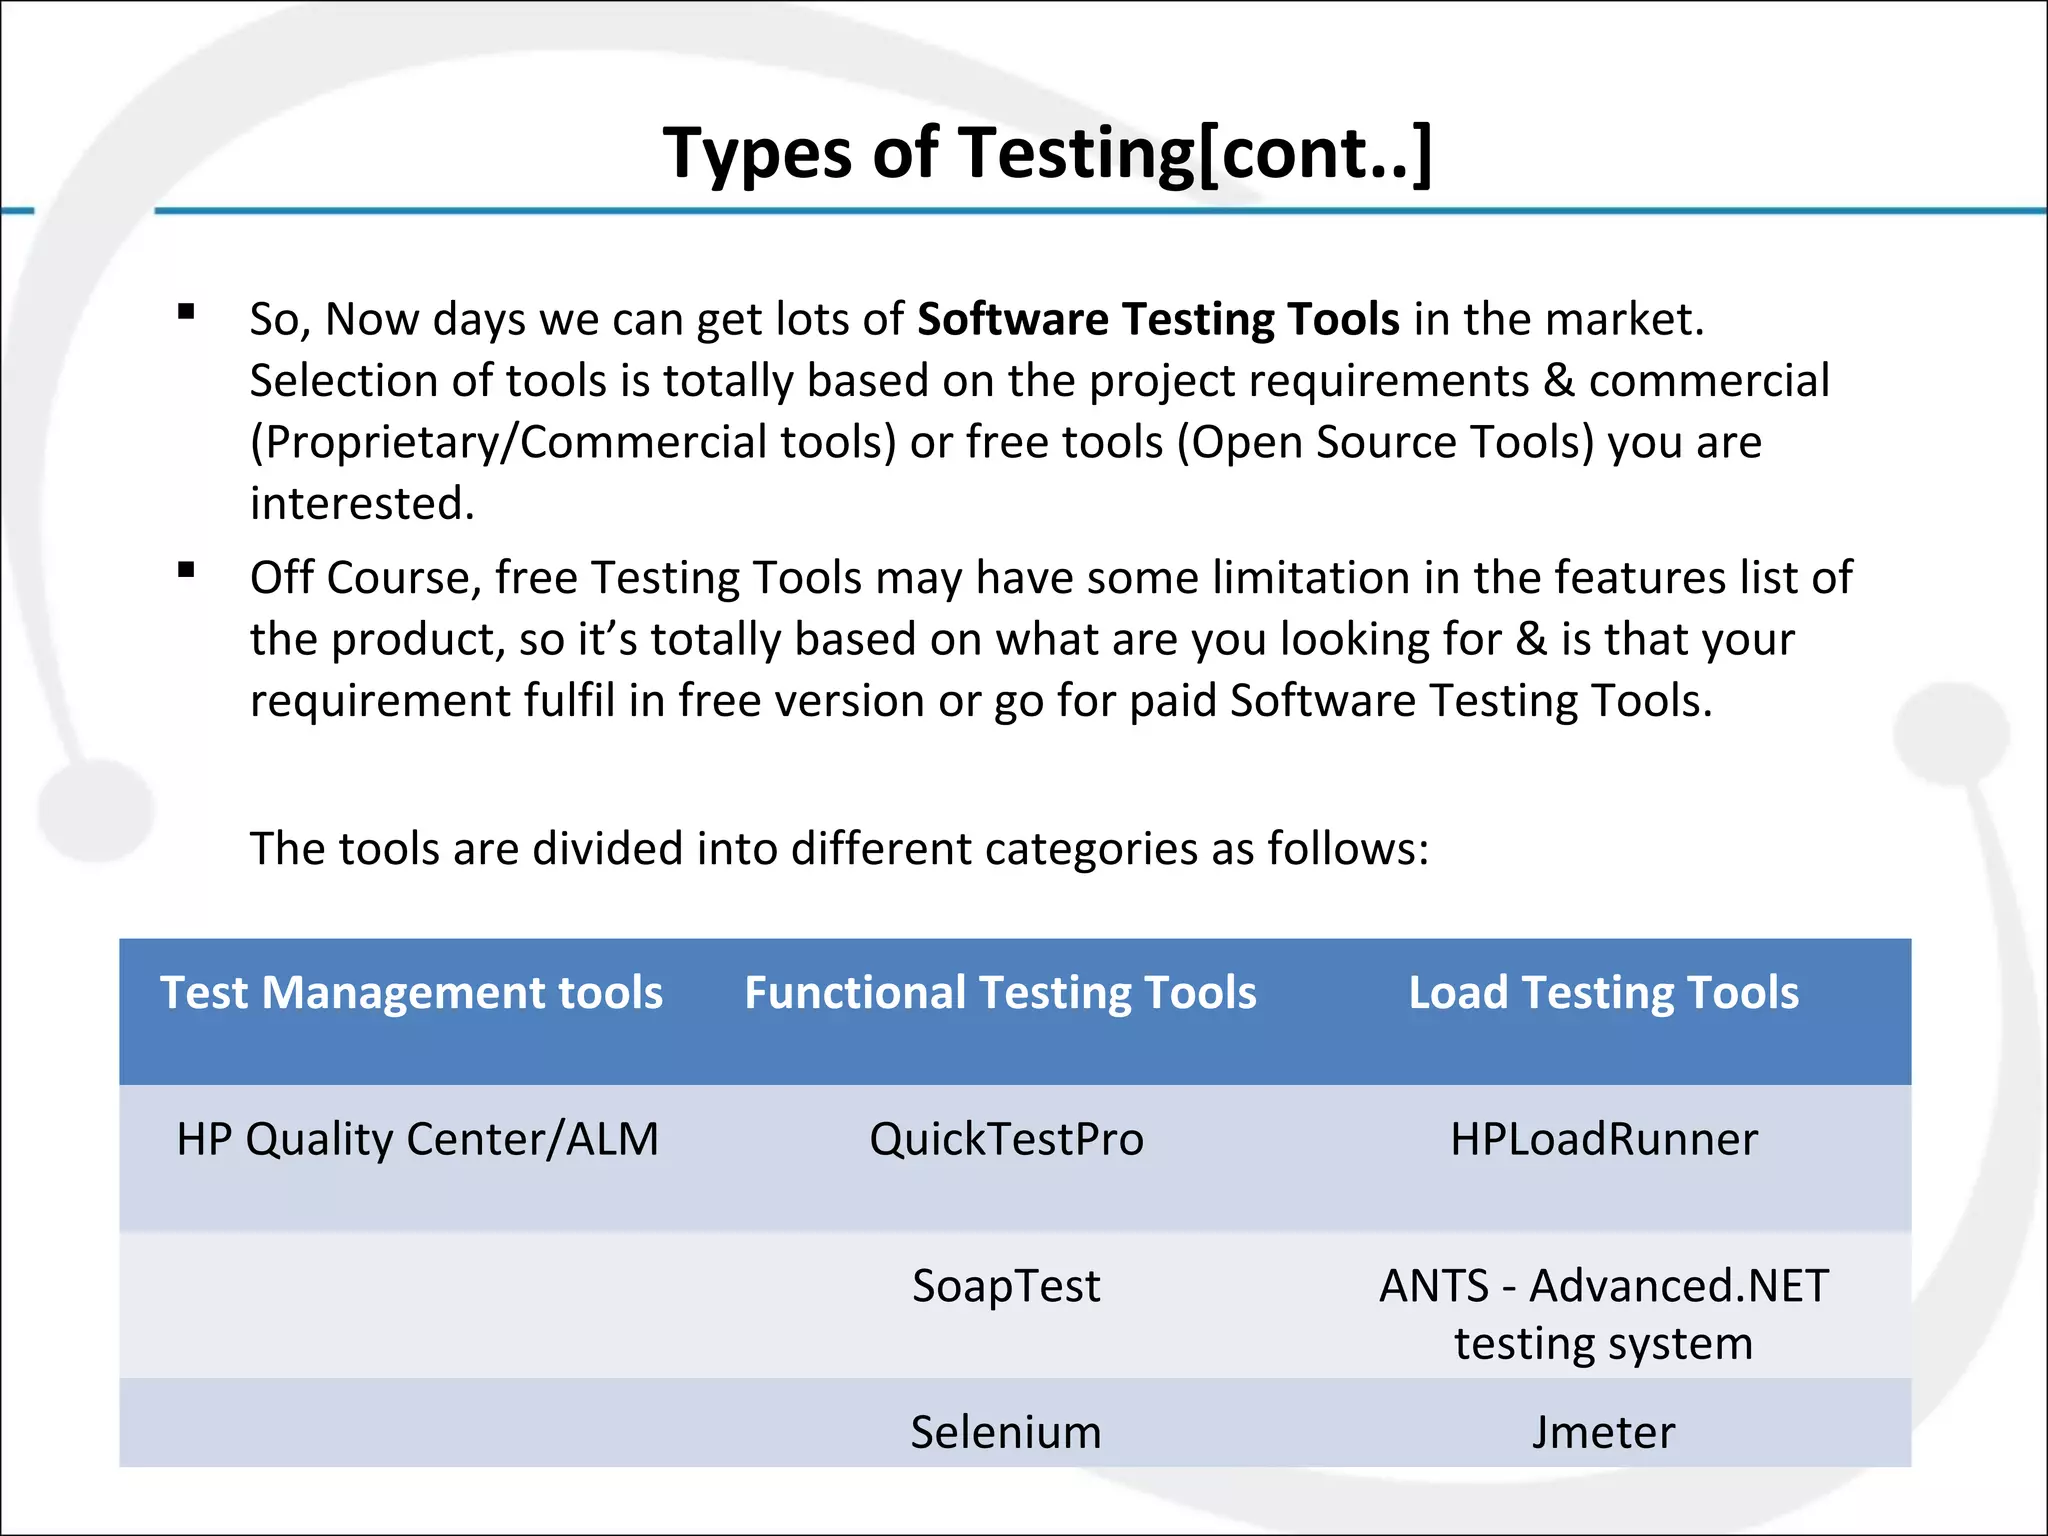Click the second square bullet marker

(186, 570)
